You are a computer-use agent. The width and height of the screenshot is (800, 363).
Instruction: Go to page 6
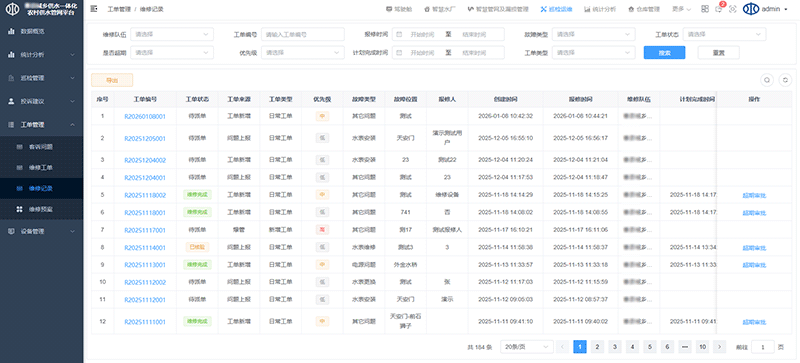pyautogui.click(x=667, y=347)
